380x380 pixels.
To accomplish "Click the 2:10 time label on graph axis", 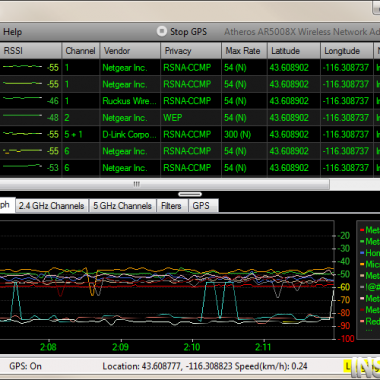I will [192, 347].
